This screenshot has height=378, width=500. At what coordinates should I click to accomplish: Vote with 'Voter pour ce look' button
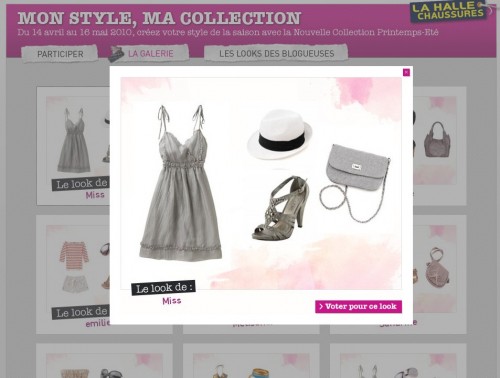(358, 307)
